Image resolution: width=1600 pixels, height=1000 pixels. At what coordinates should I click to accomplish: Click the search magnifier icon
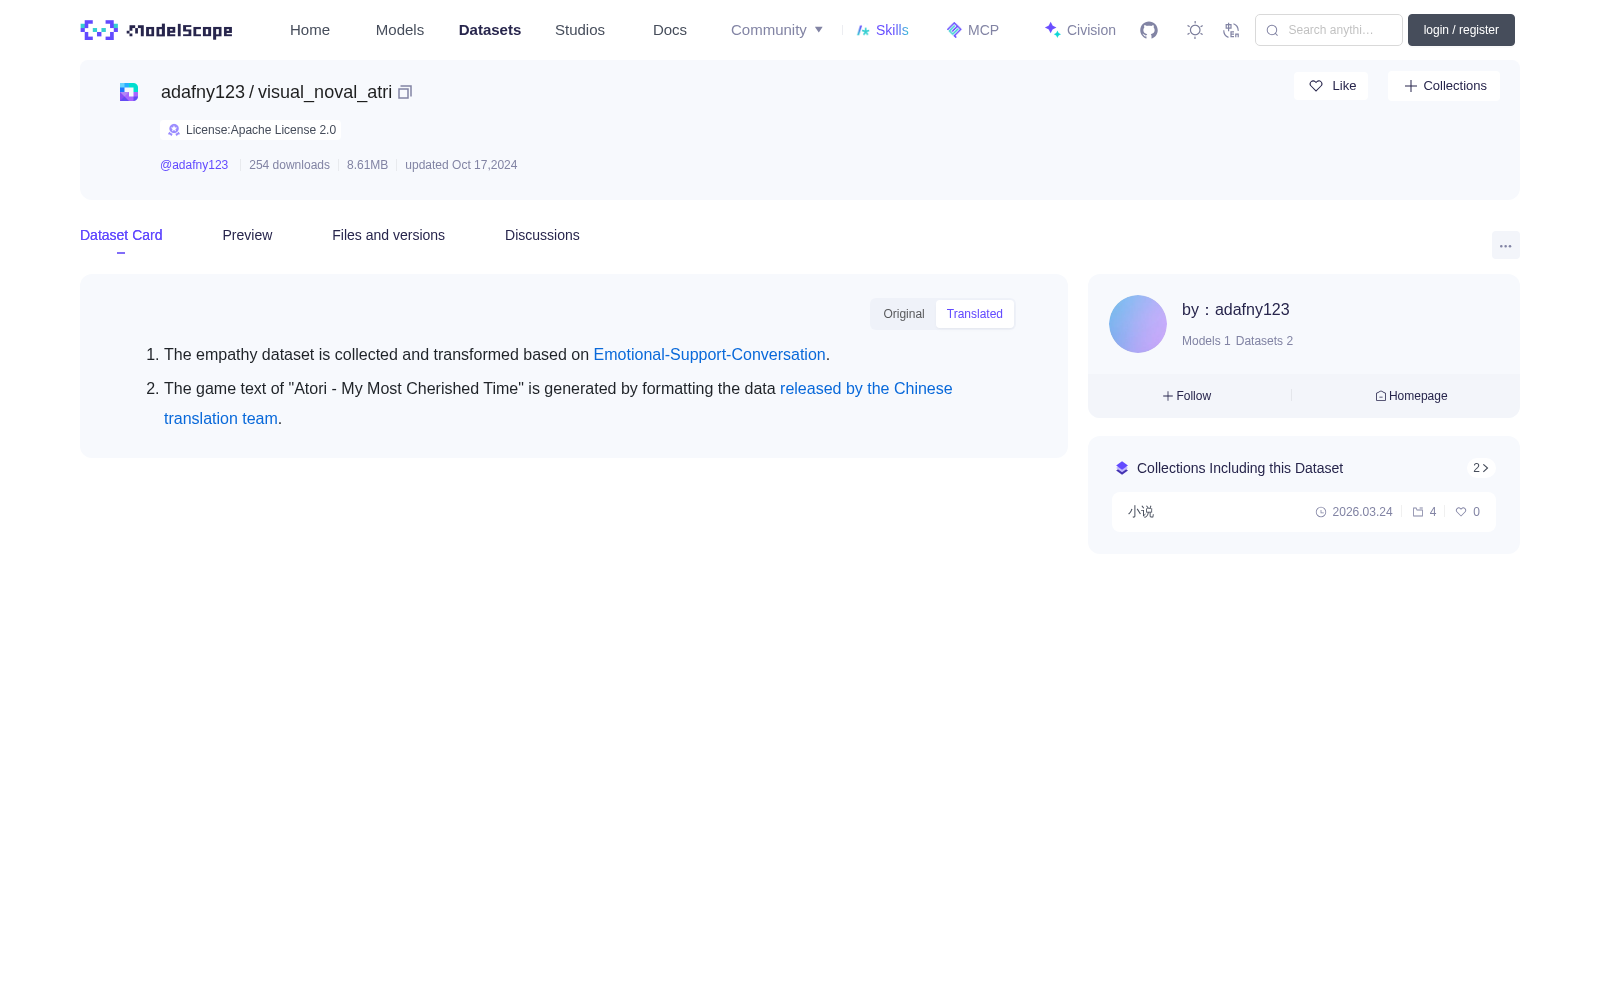[x=1272, y=30]
